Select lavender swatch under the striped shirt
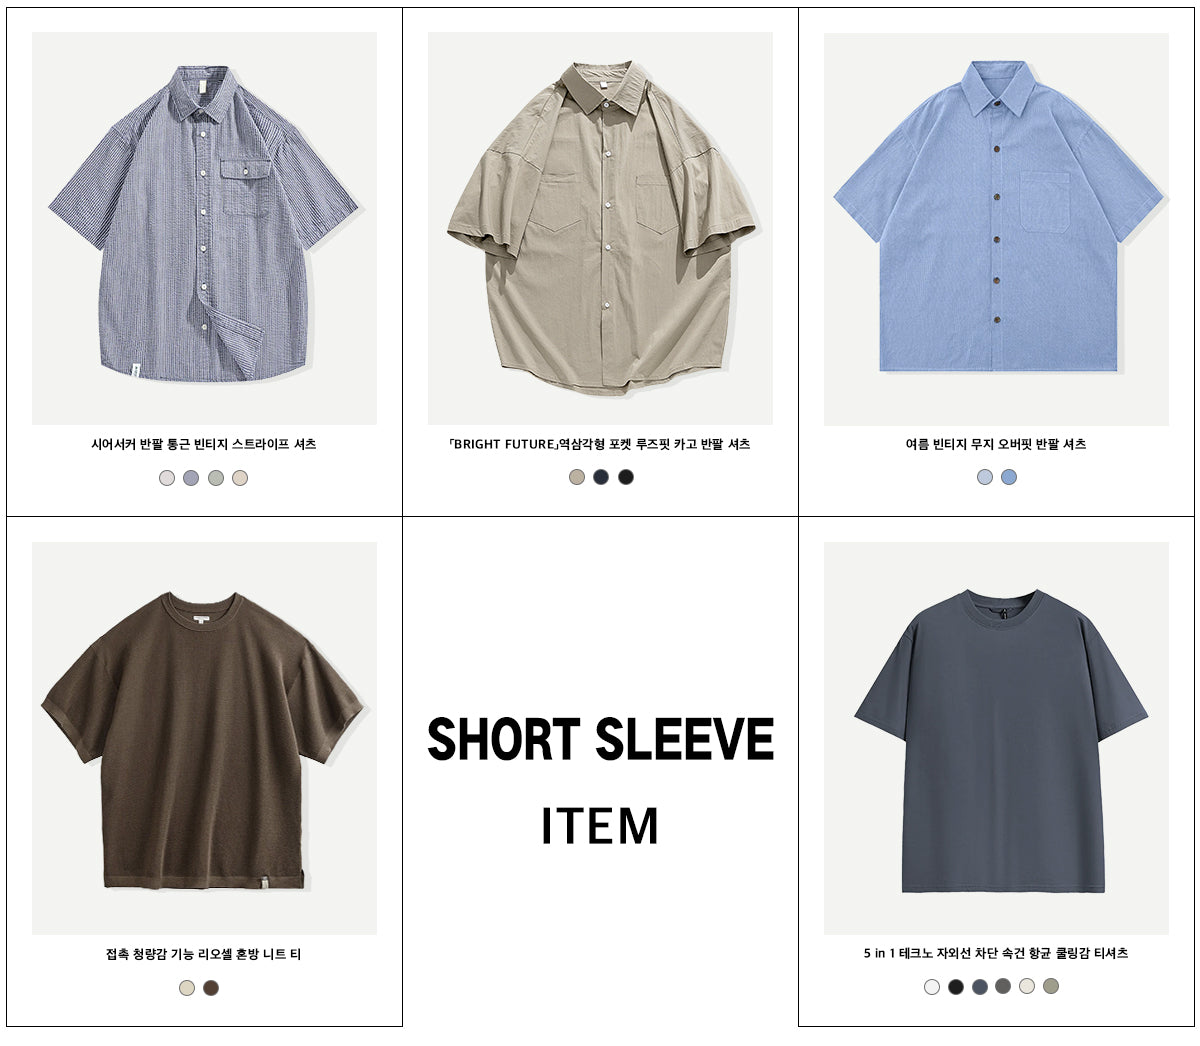Viewport: 1200px width, 1046px height. point(191,478)
